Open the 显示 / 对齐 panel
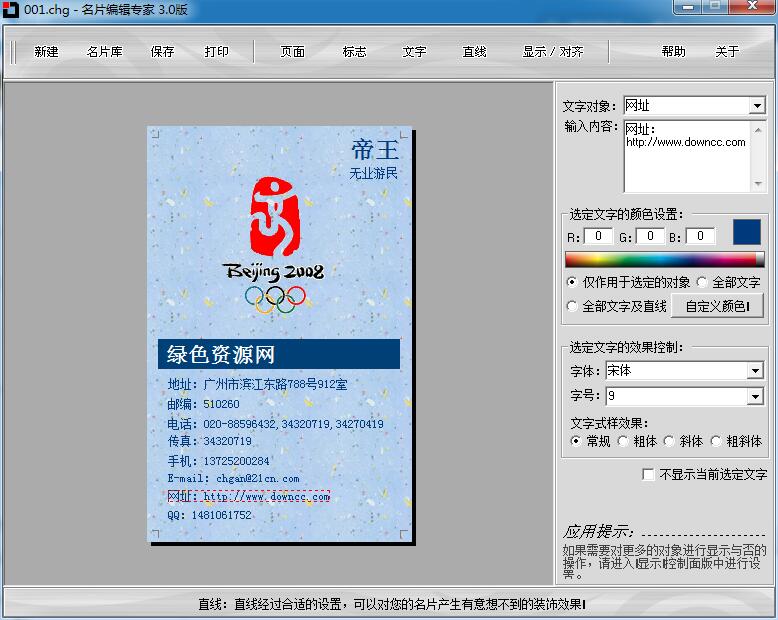Viewport: 778px width, 620px height. (x=552, y=52)
